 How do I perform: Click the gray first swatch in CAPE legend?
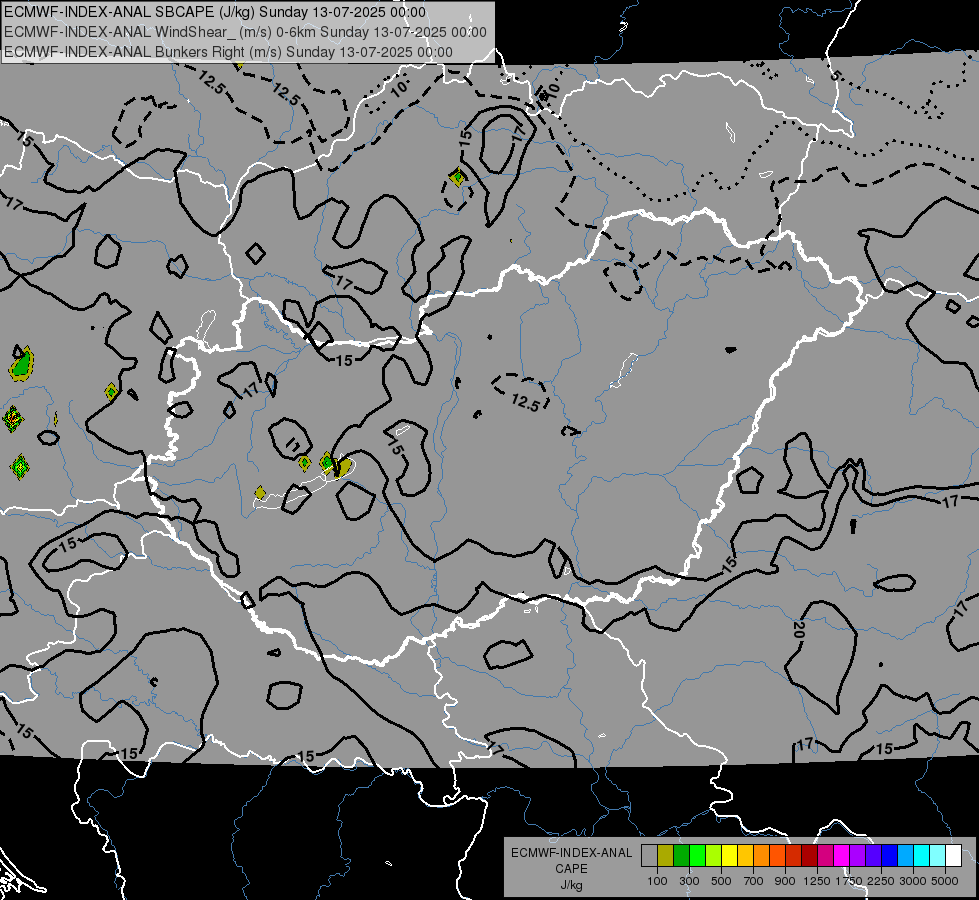pyautogui.click(x=649, y=856)
